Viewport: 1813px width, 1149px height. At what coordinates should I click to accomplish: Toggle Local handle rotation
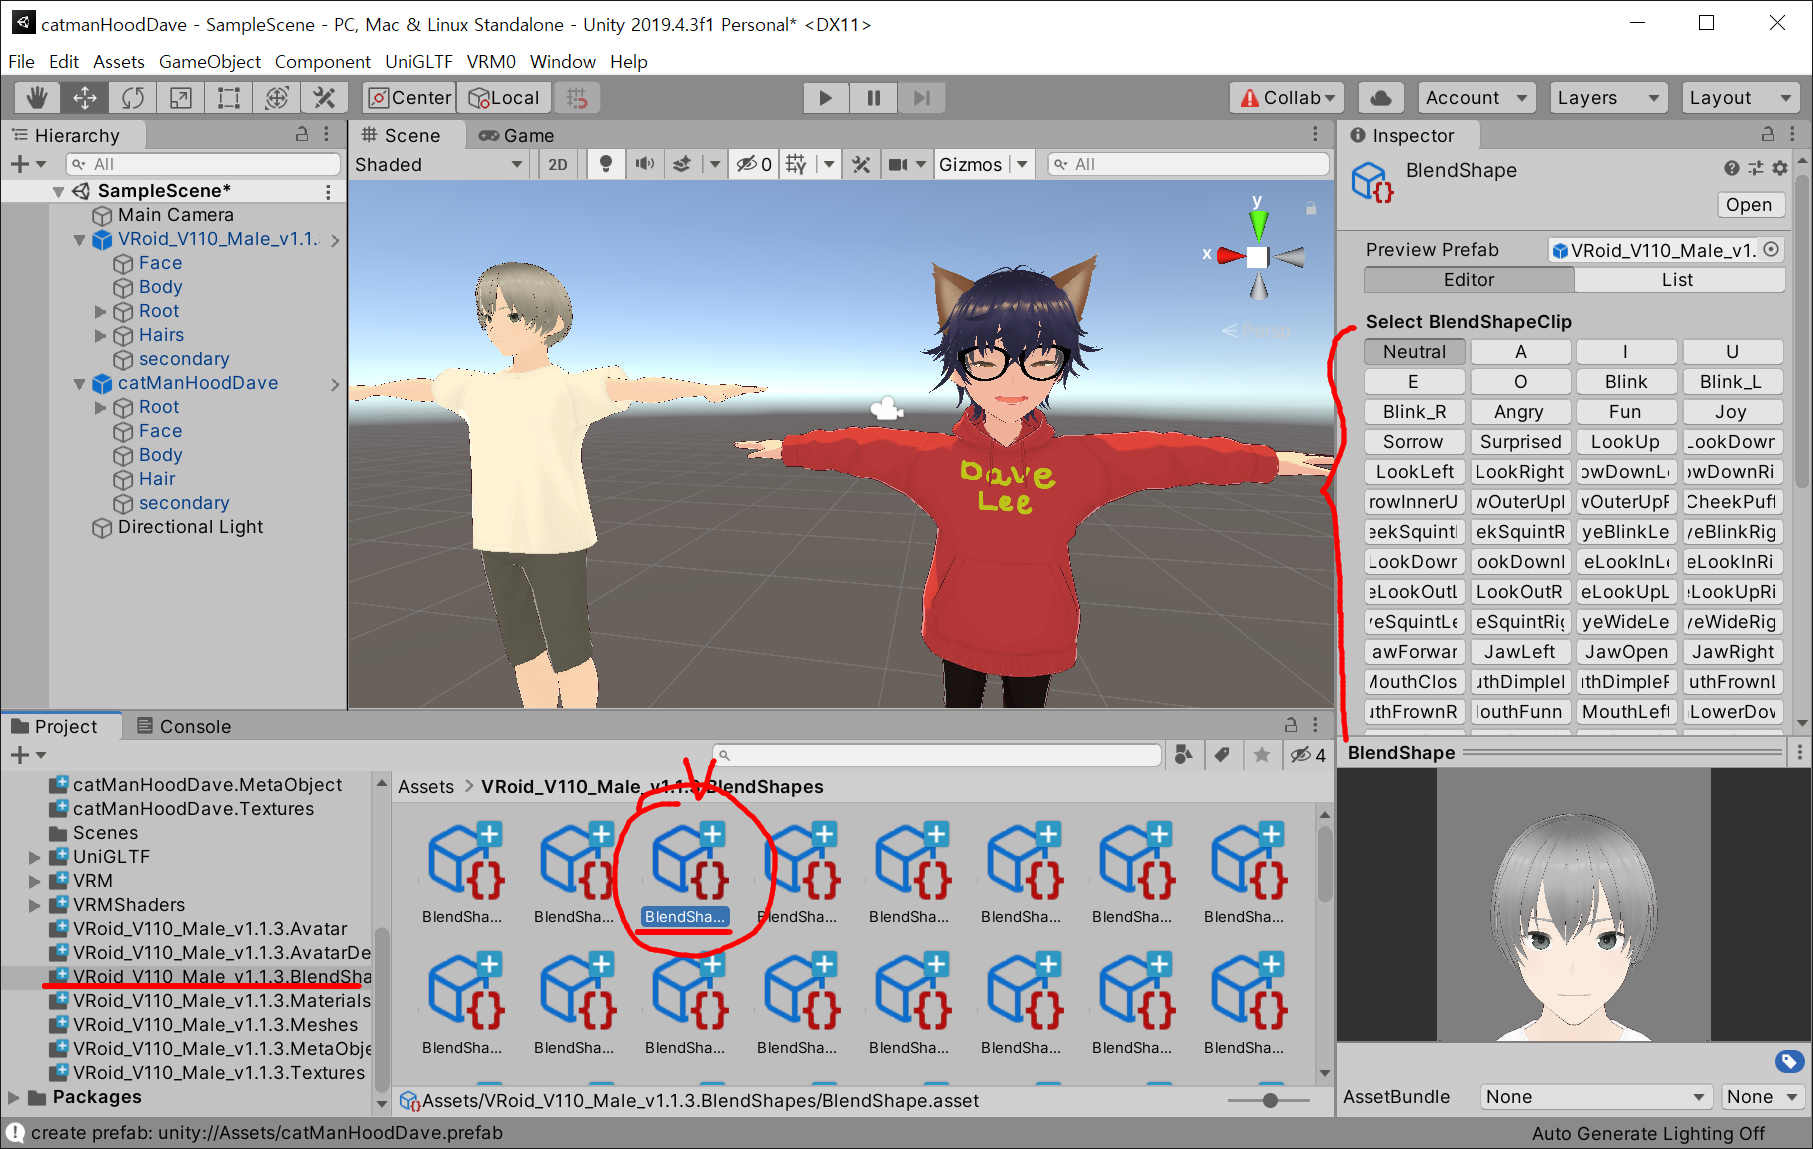pyautogui.click(x=504, y=98)
